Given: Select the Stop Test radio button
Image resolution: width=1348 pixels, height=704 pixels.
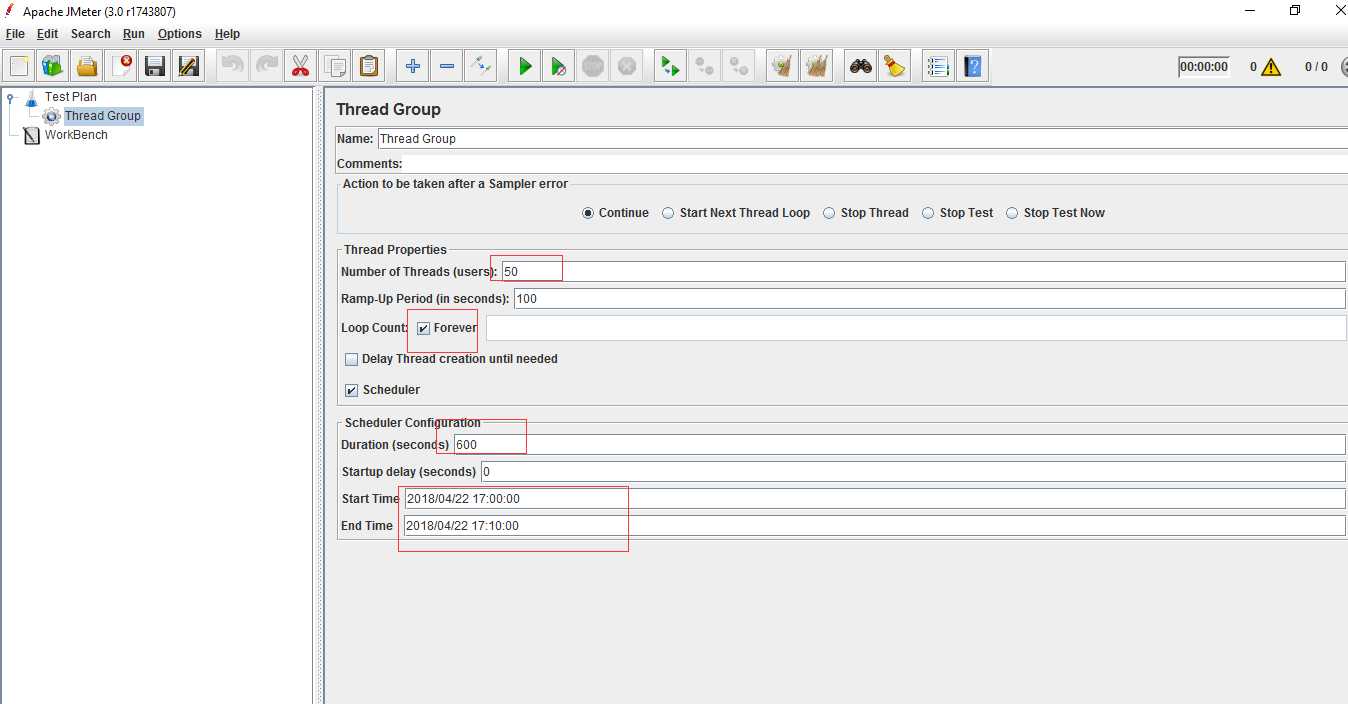Looking at the screenshot, I should (x=928, y=213).
